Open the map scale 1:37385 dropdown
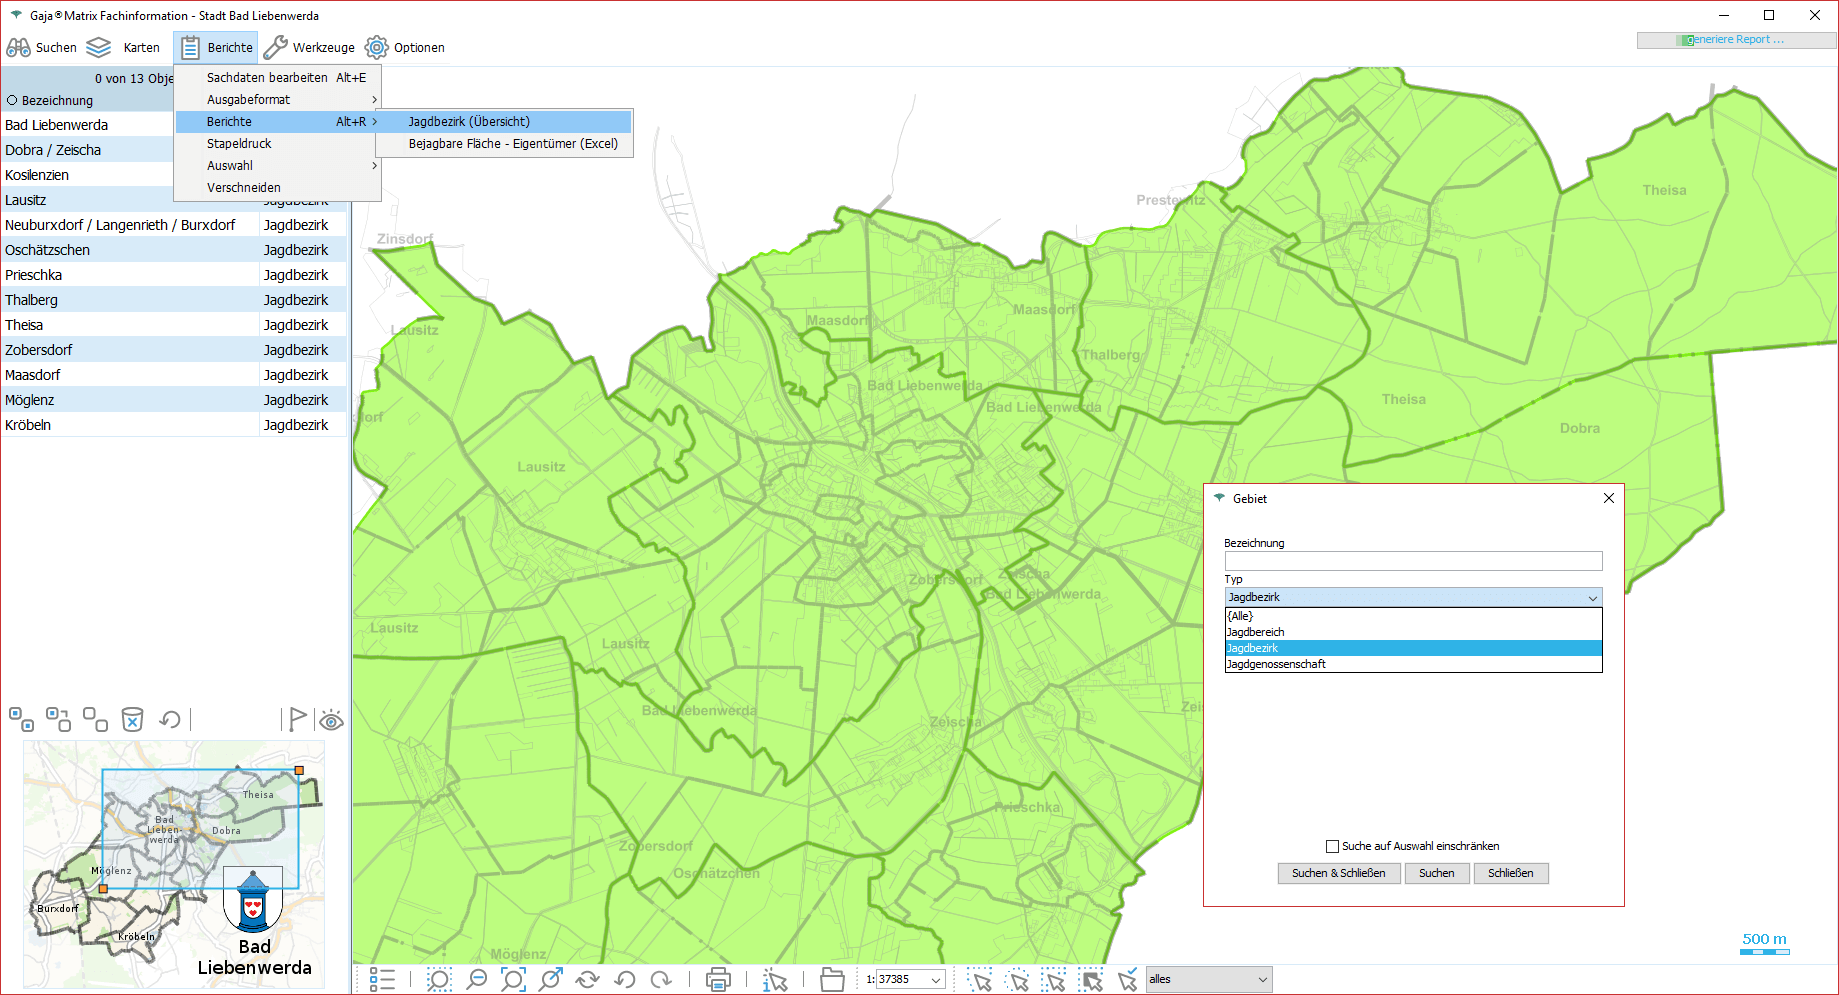The image size is (1839, 995). (936, 980)
